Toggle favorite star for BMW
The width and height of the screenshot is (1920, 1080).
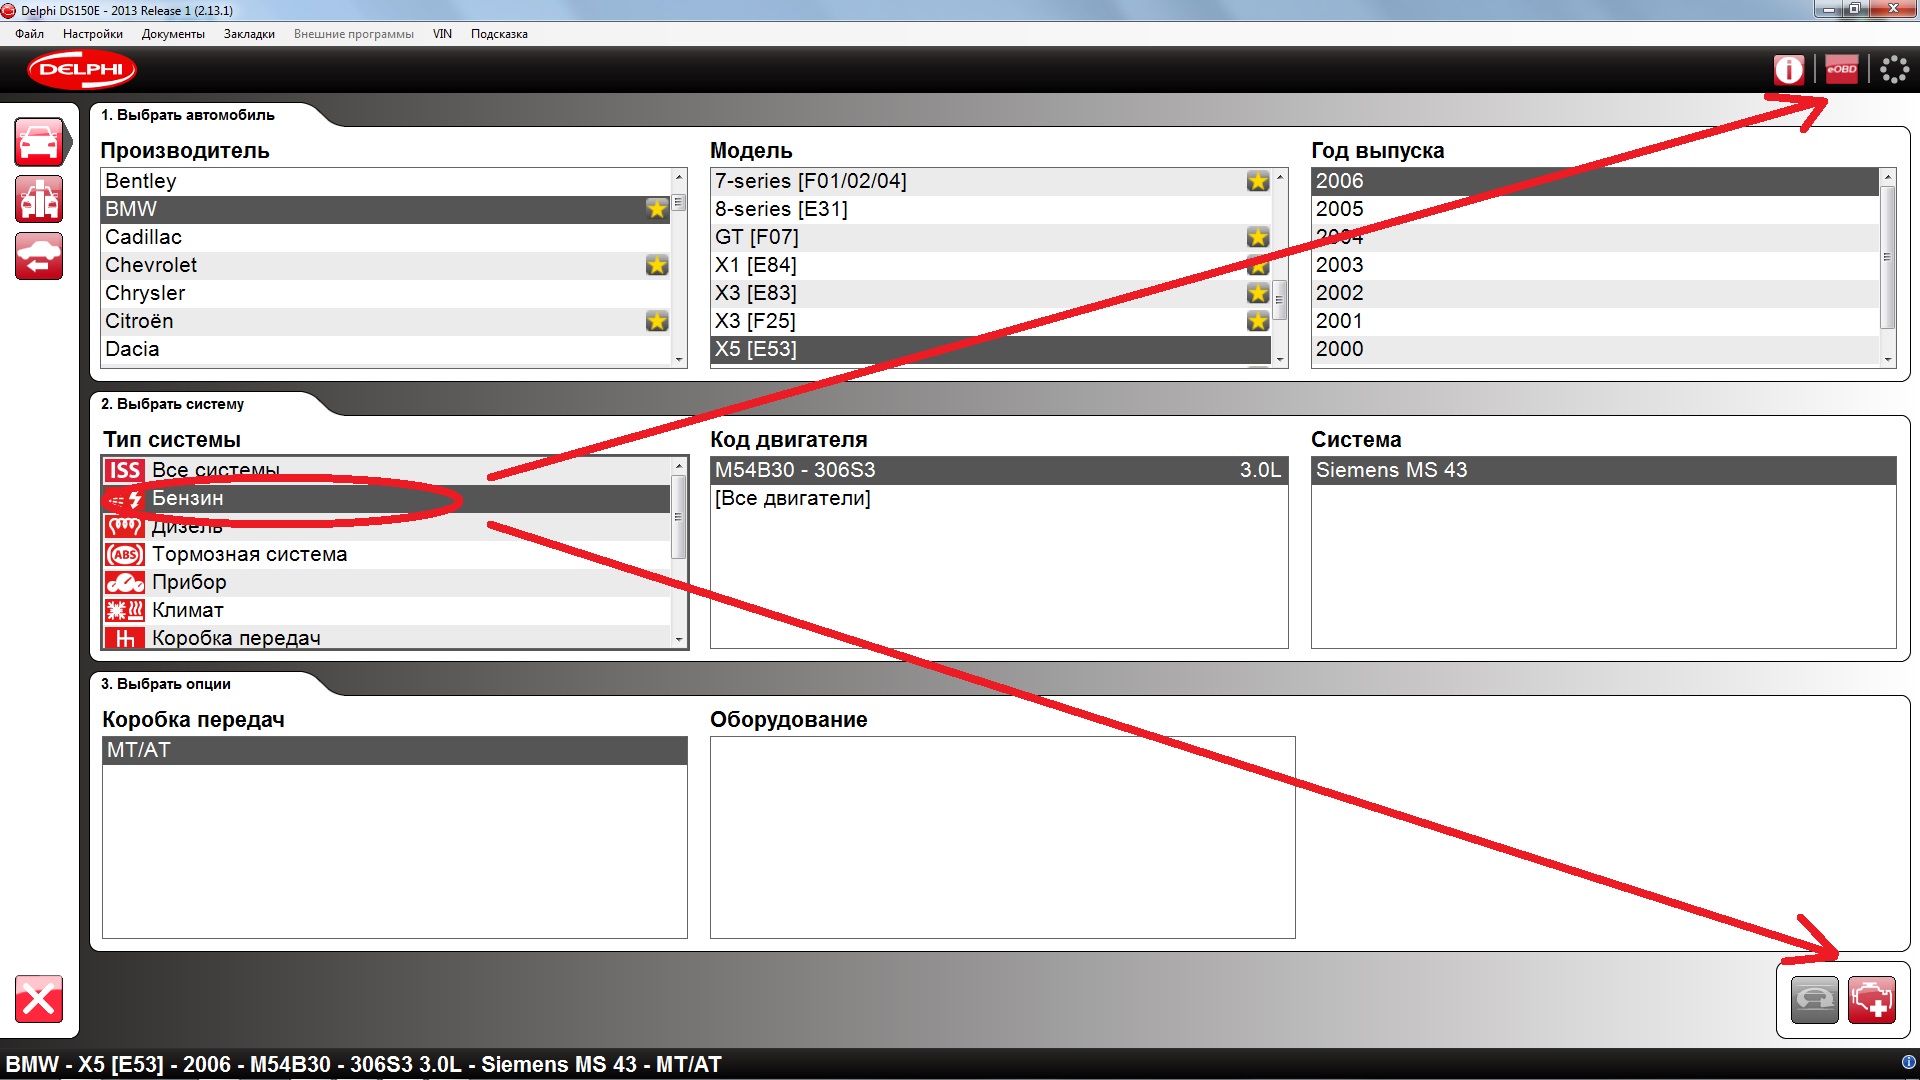pos(657,209)
